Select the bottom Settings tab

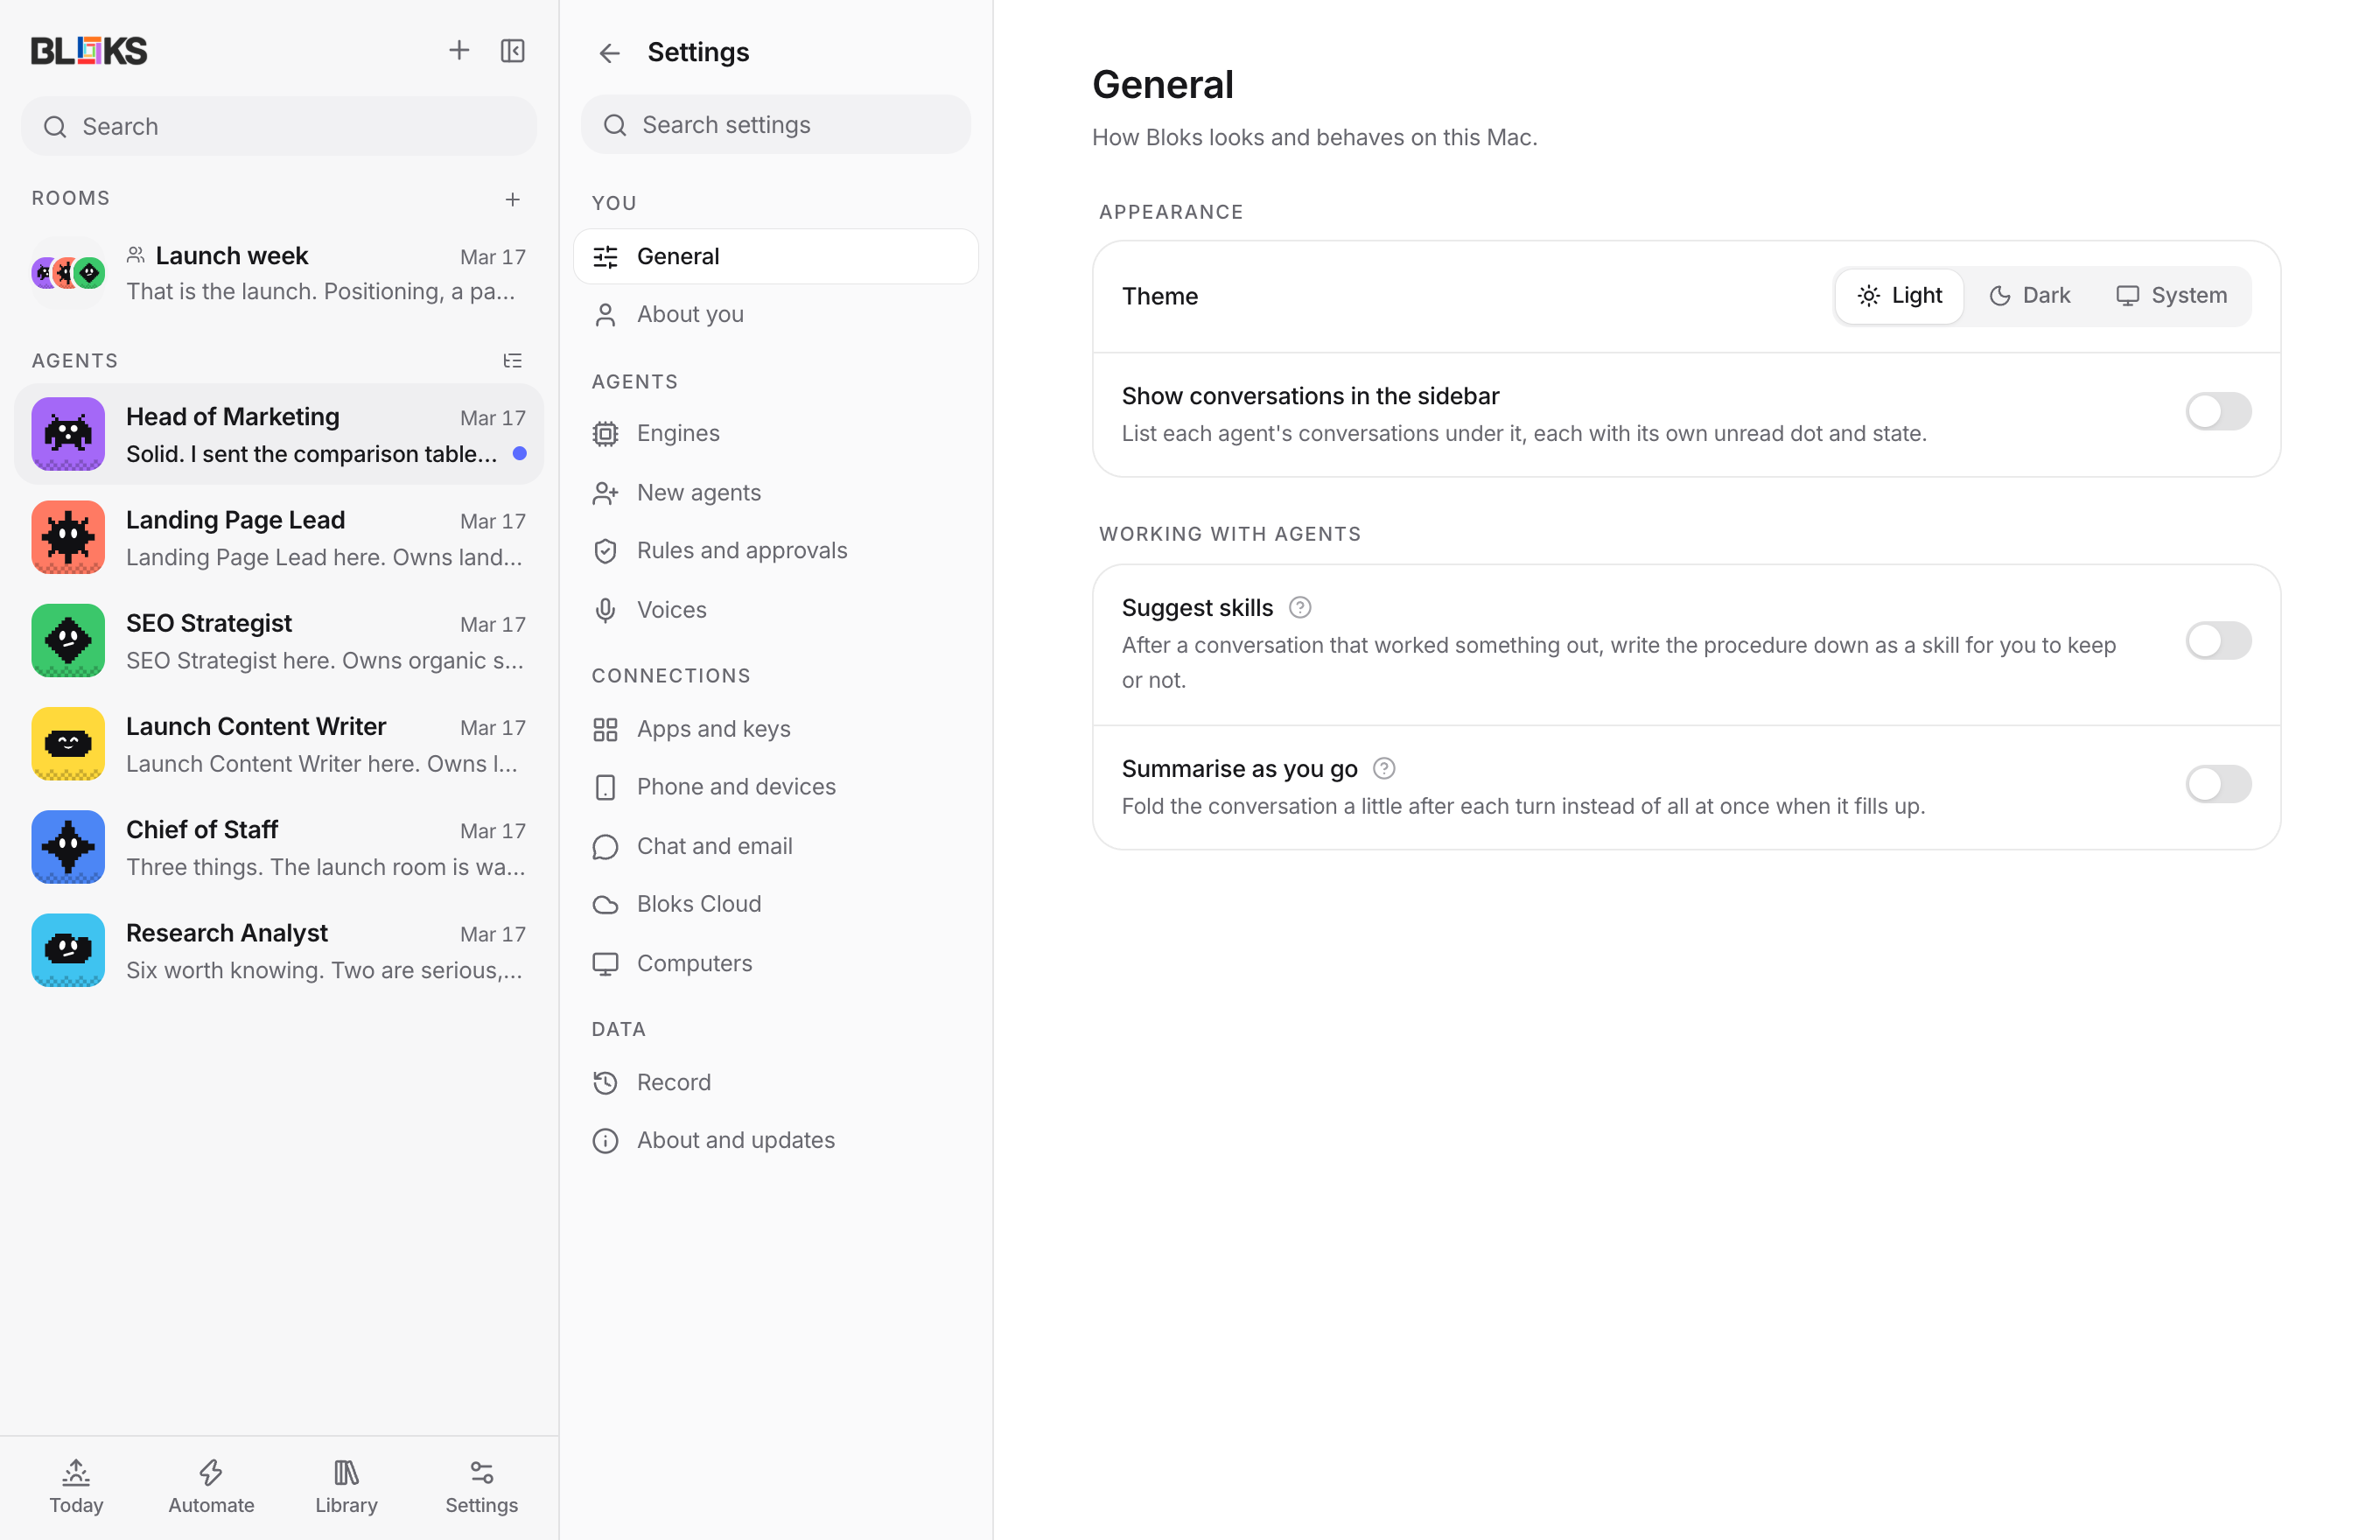(x=481, y=1487)
